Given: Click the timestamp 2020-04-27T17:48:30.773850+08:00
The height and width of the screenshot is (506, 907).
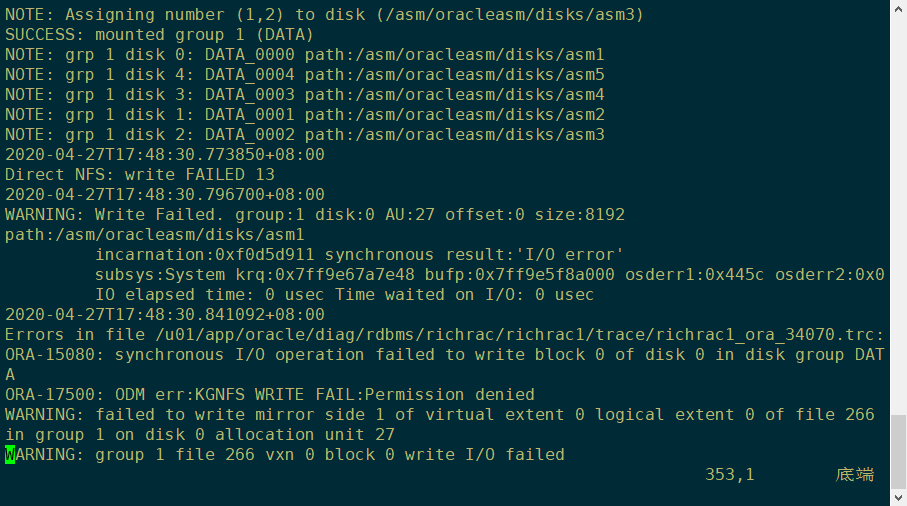Looking at the screenshot, I should point(164,155).
